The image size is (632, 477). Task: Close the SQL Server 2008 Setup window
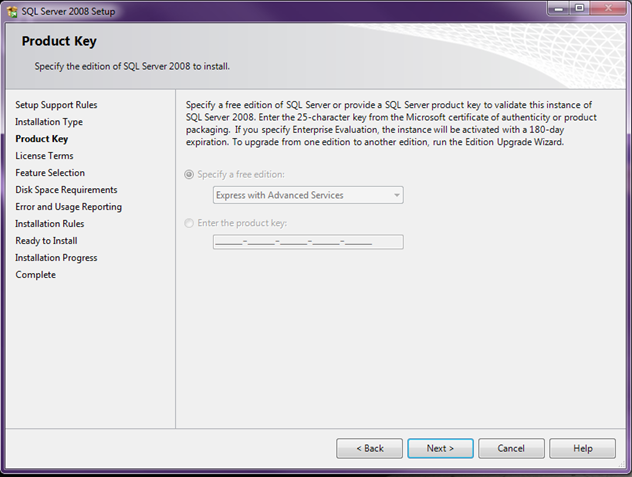point(609,8)
